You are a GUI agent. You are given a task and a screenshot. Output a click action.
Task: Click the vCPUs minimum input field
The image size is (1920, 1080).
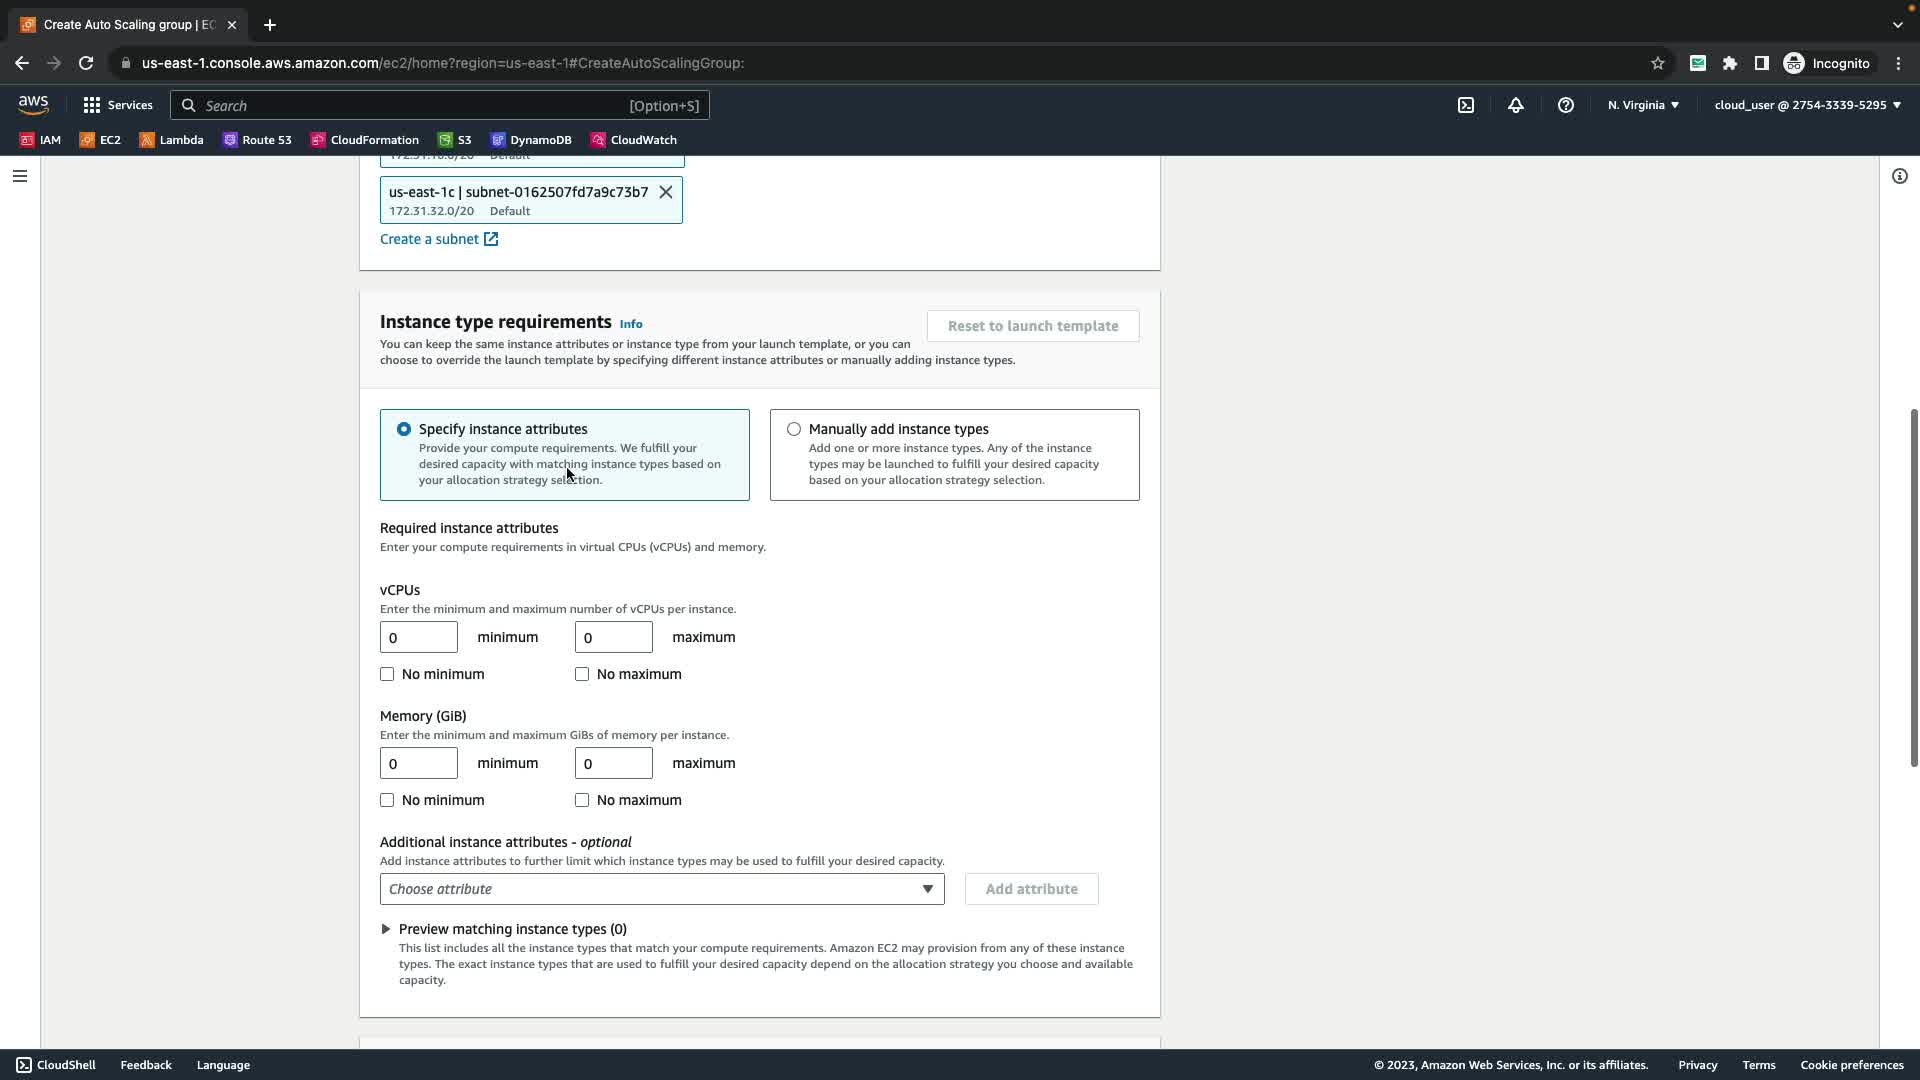(x=418, y=637)
